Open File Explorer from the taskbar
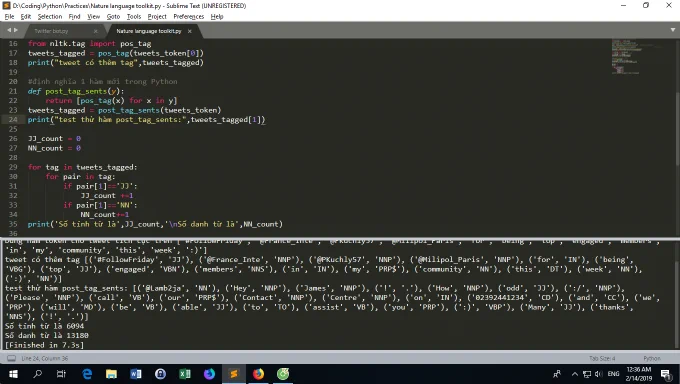Image resolution: width=680 pixels, height=384 pixels. (111, 374)
